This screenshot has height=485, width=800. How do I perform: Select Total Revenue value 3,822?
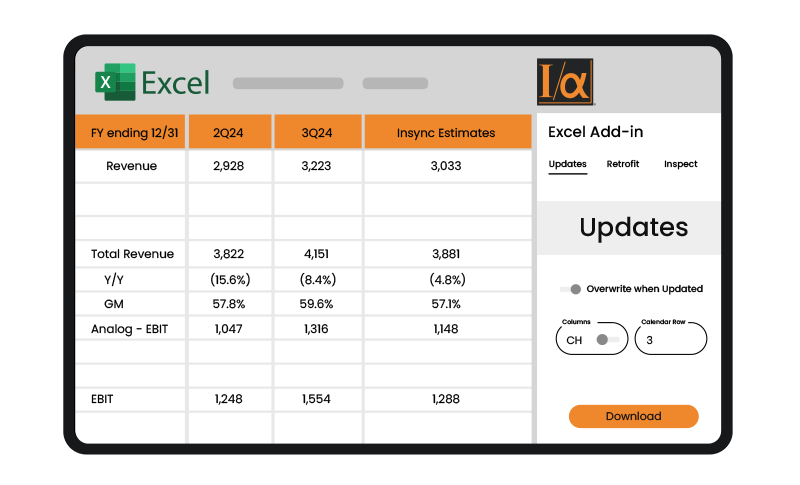point(229,254)
